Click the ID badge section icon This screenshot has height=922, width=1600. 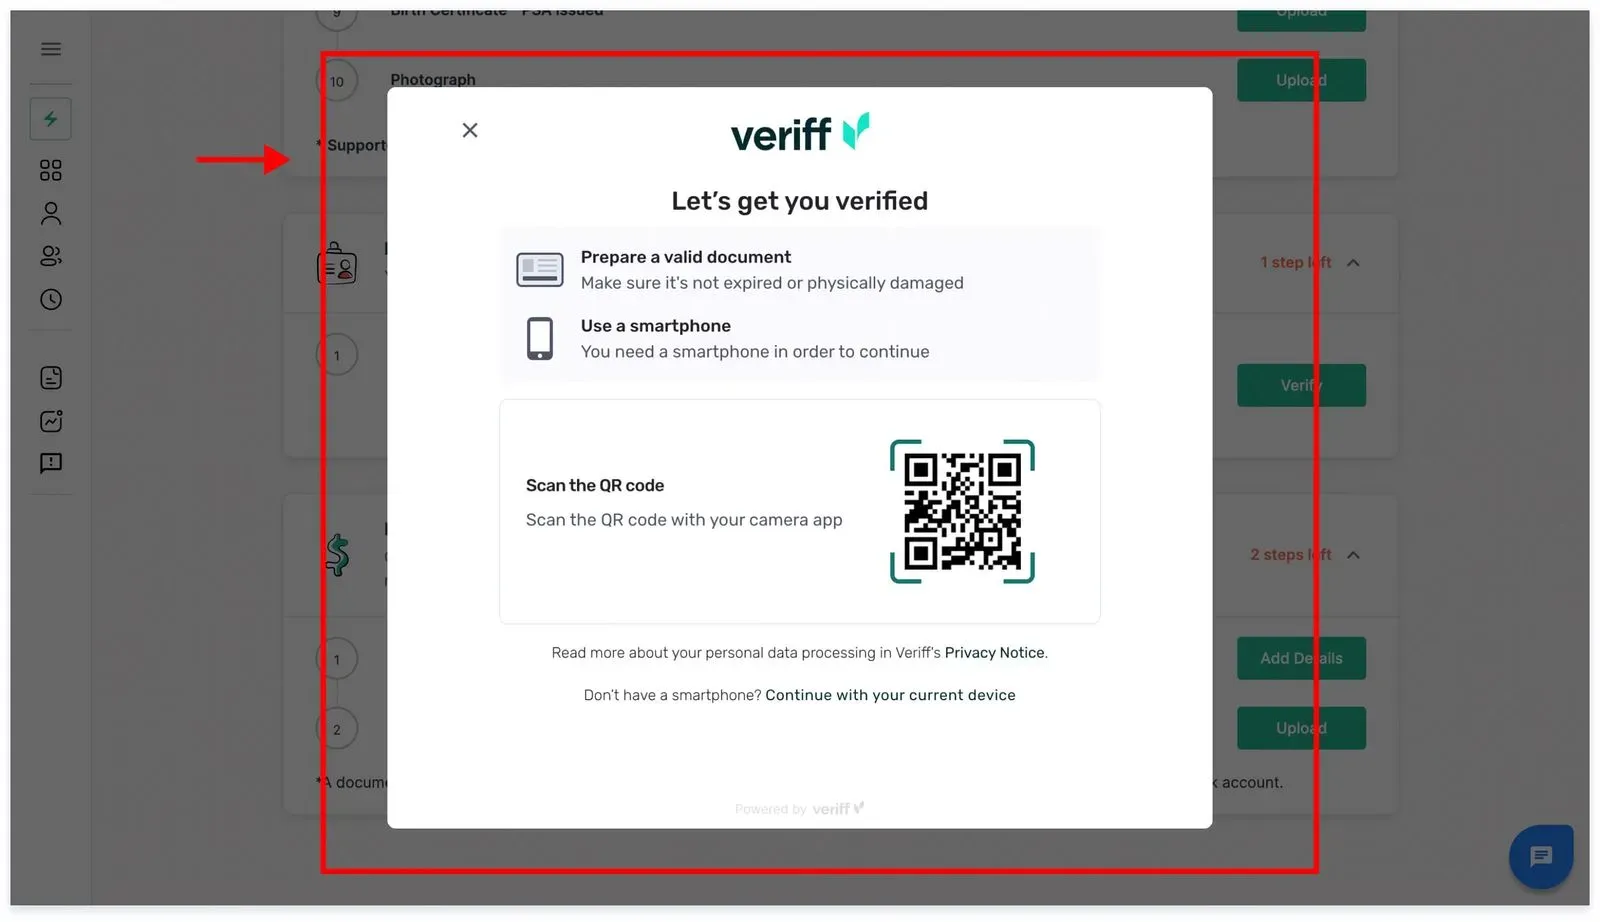[x=337, y=264]
